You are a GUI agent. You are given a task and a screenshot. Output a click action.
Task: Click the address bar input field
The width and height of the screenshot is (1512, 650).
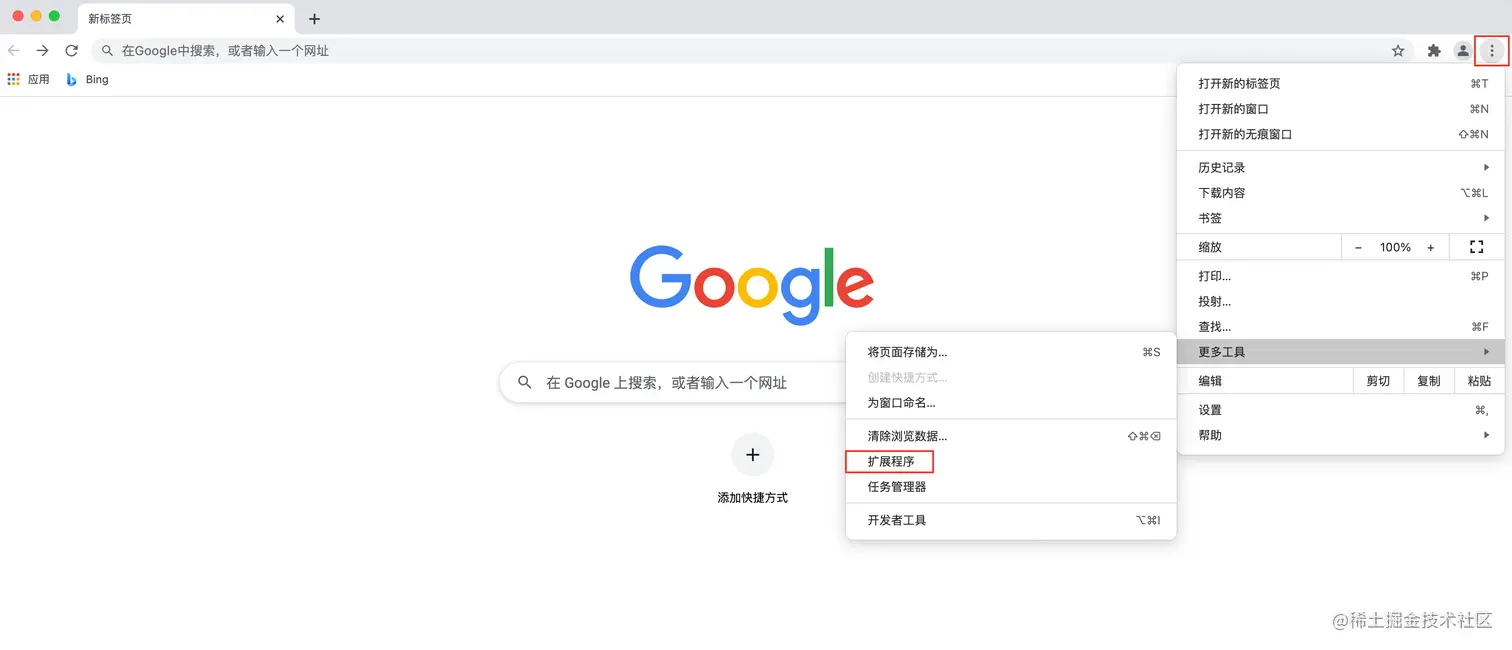[752, 51]
